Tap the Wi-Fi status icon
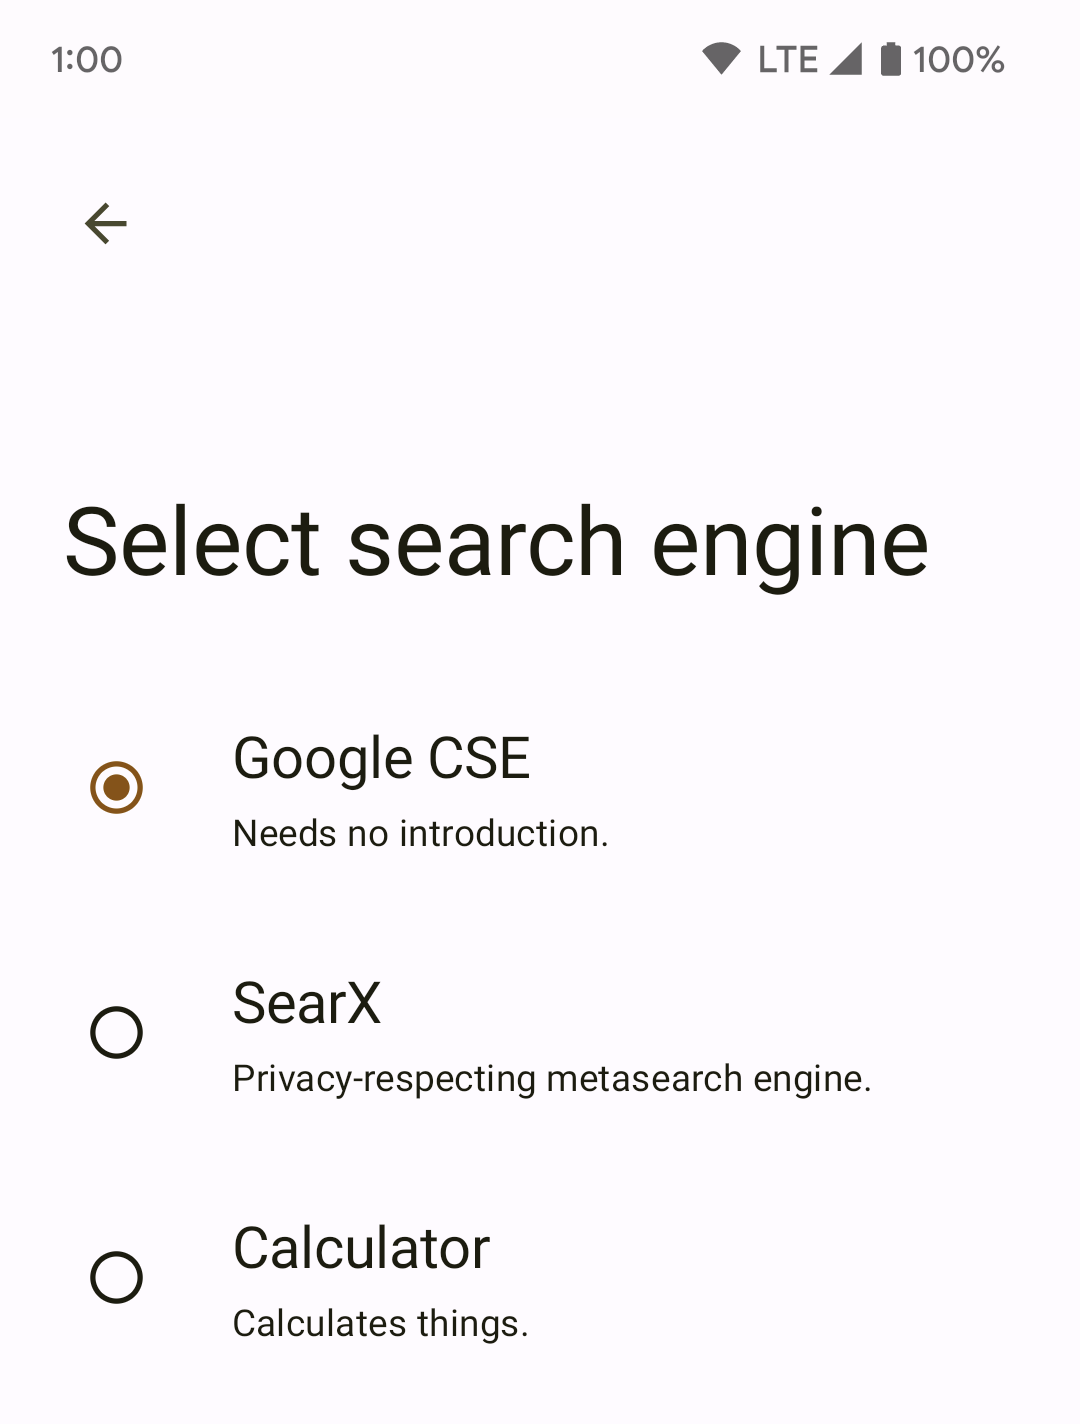The width and height of the screenshot is (1080, 1424). [x=721, y=59]
